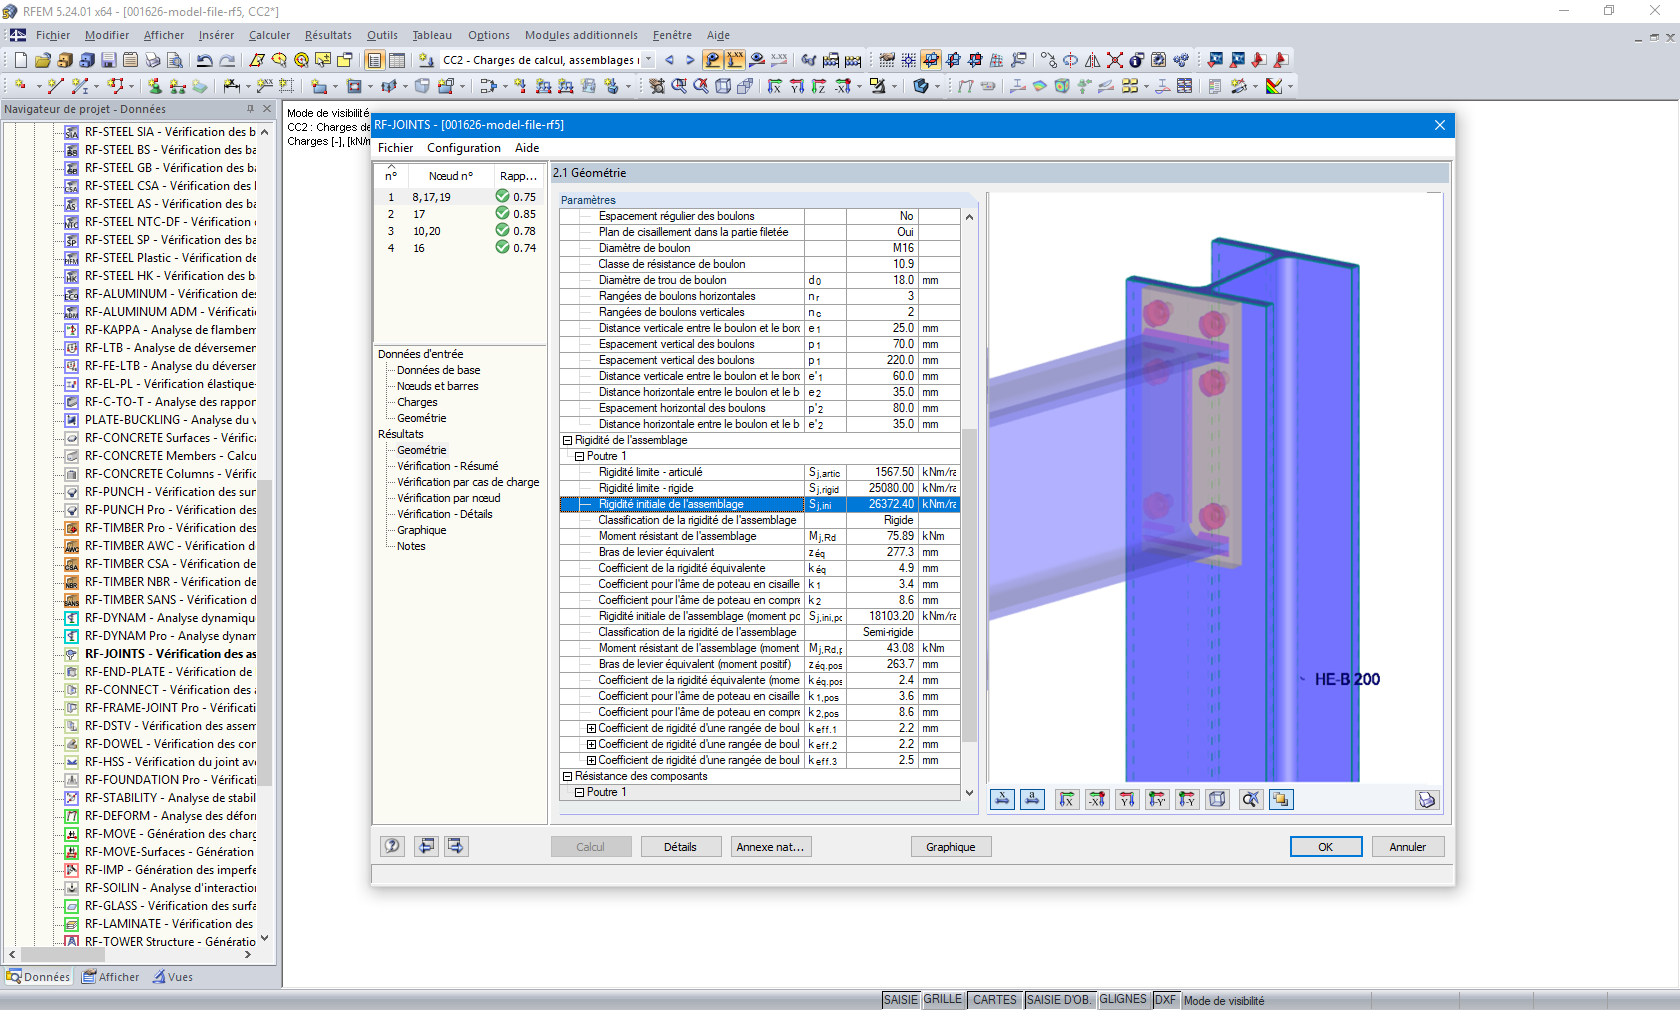Click the Annuler button

pos(1407,847)
